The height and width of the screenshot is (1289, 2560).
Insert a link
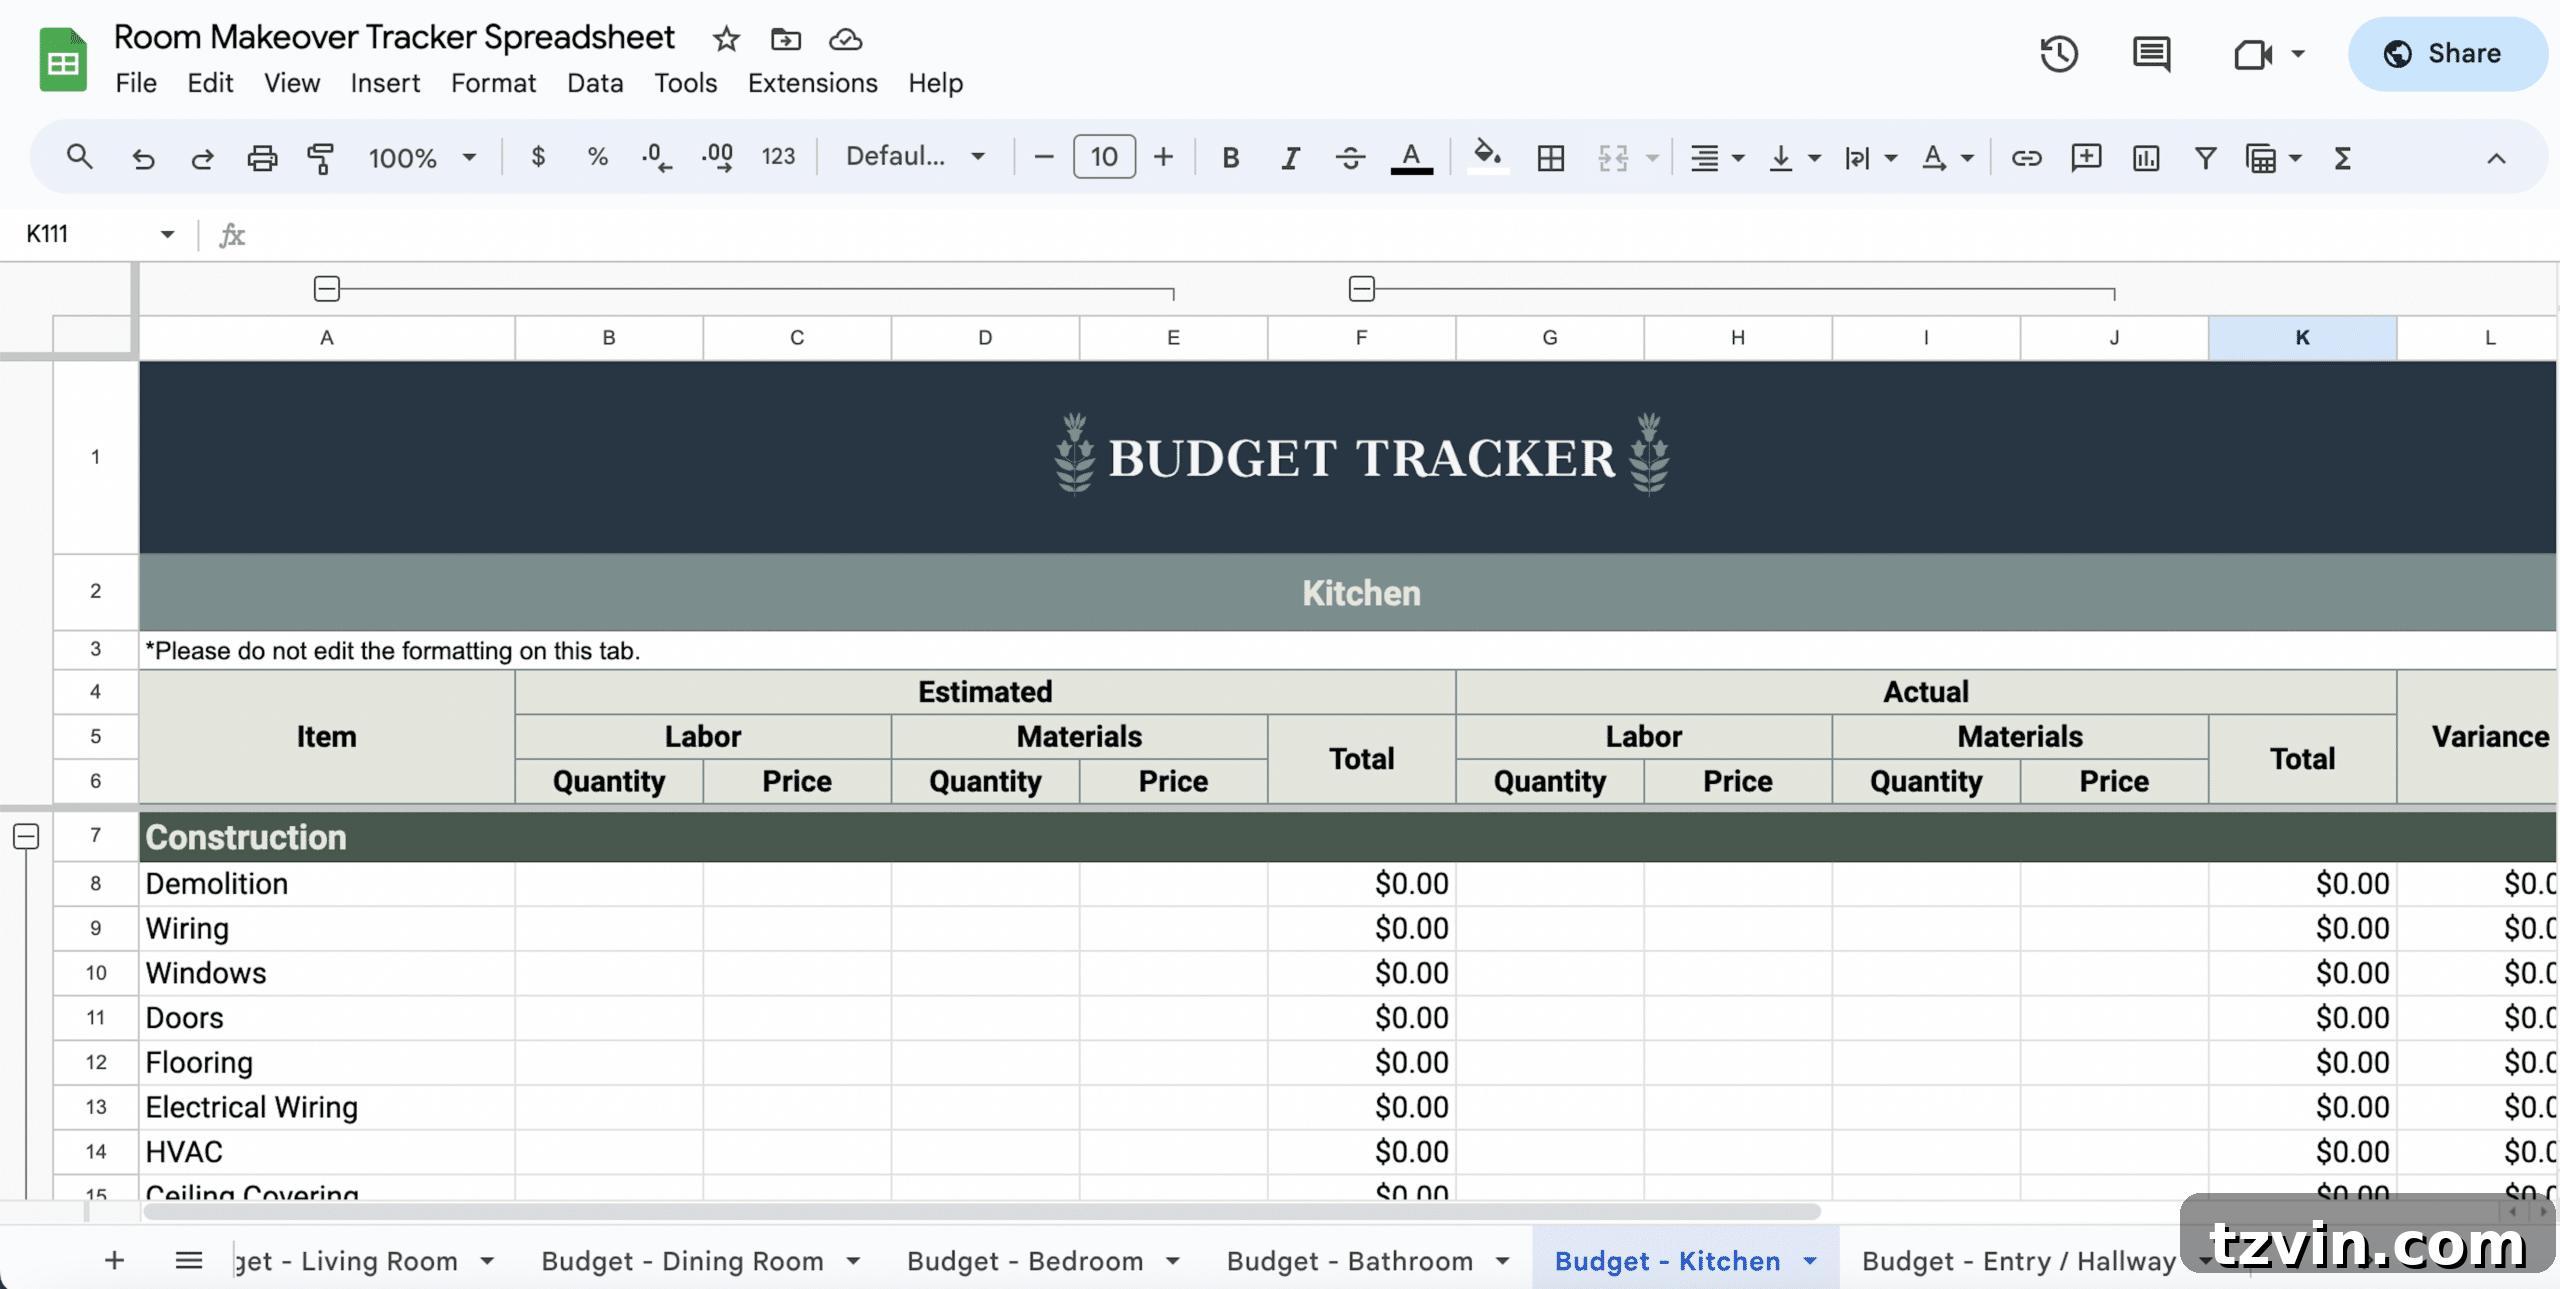coord(2026,158)
